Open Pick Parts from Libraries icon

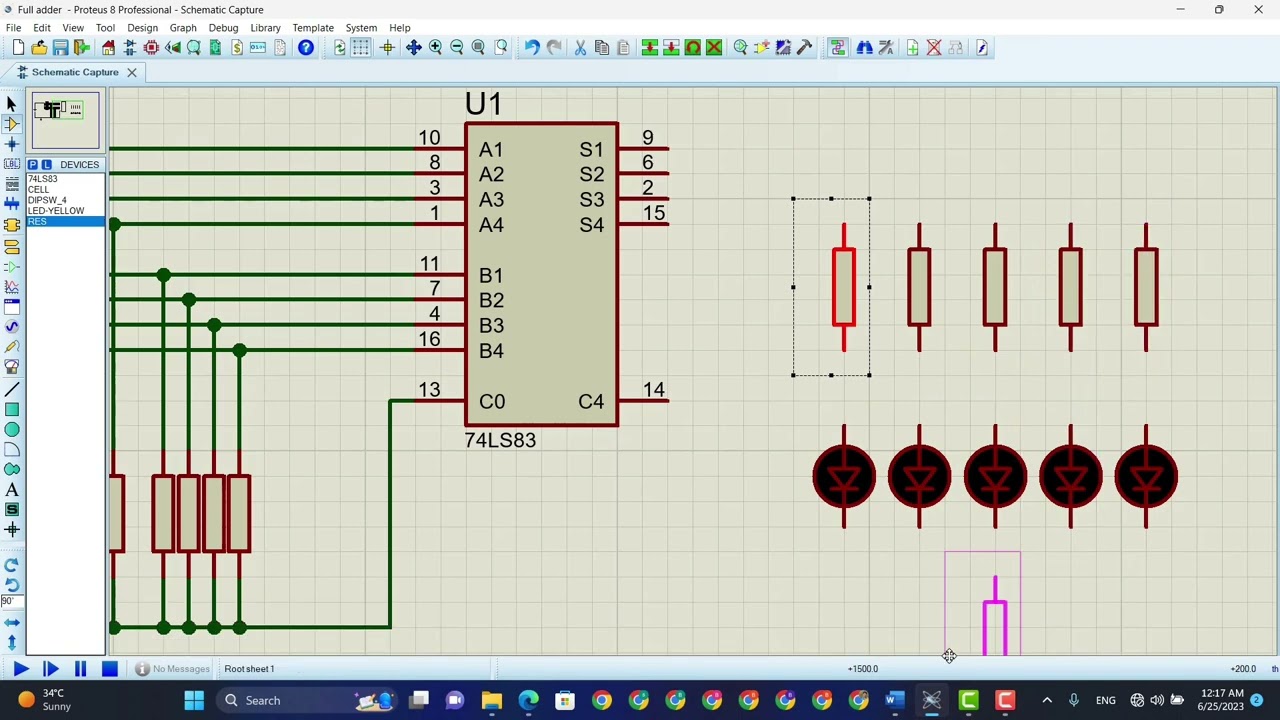740,47
